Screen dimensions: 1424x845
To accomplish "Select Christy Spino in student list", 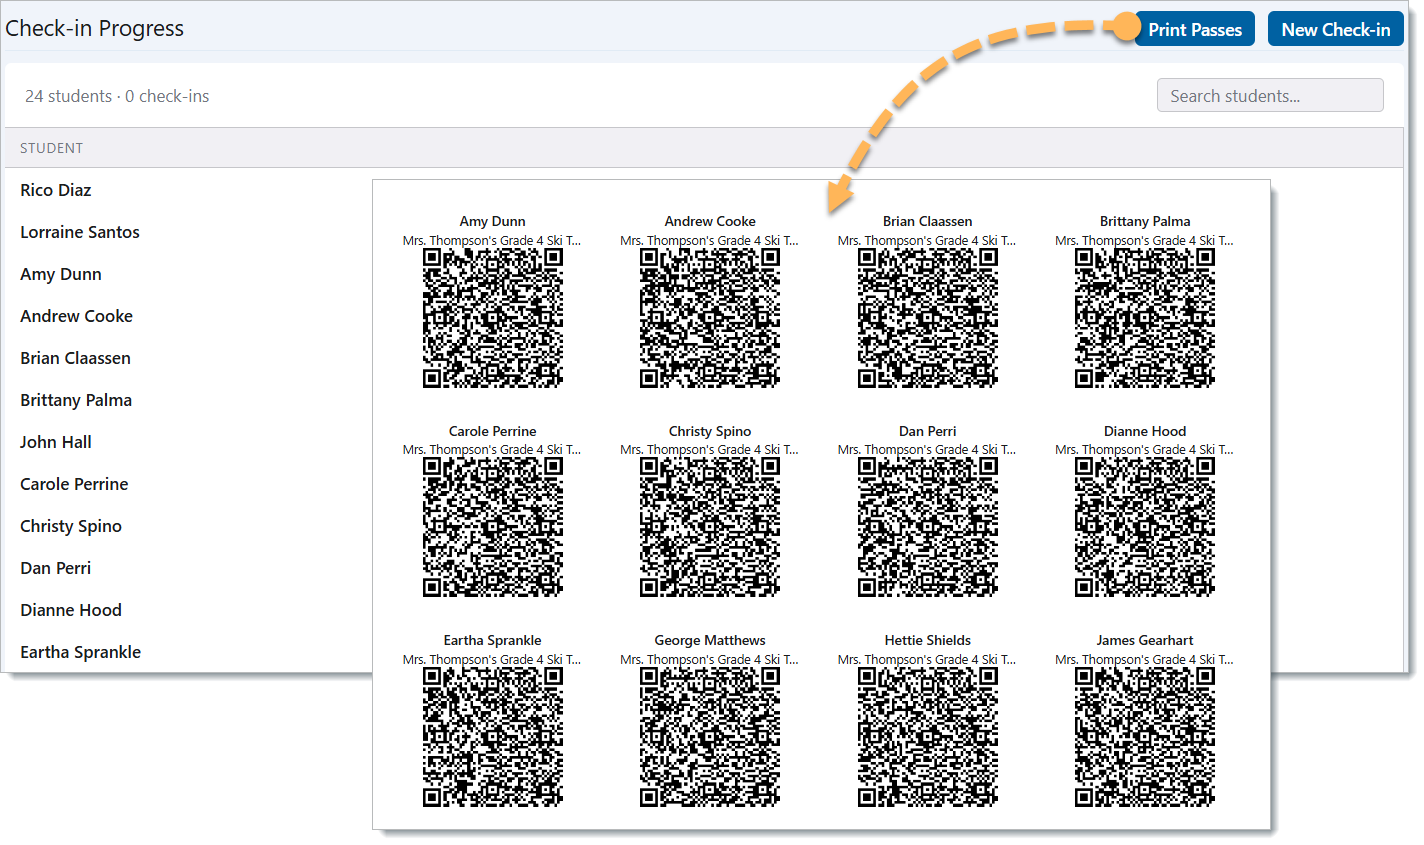I will click(x=71, y=526).
